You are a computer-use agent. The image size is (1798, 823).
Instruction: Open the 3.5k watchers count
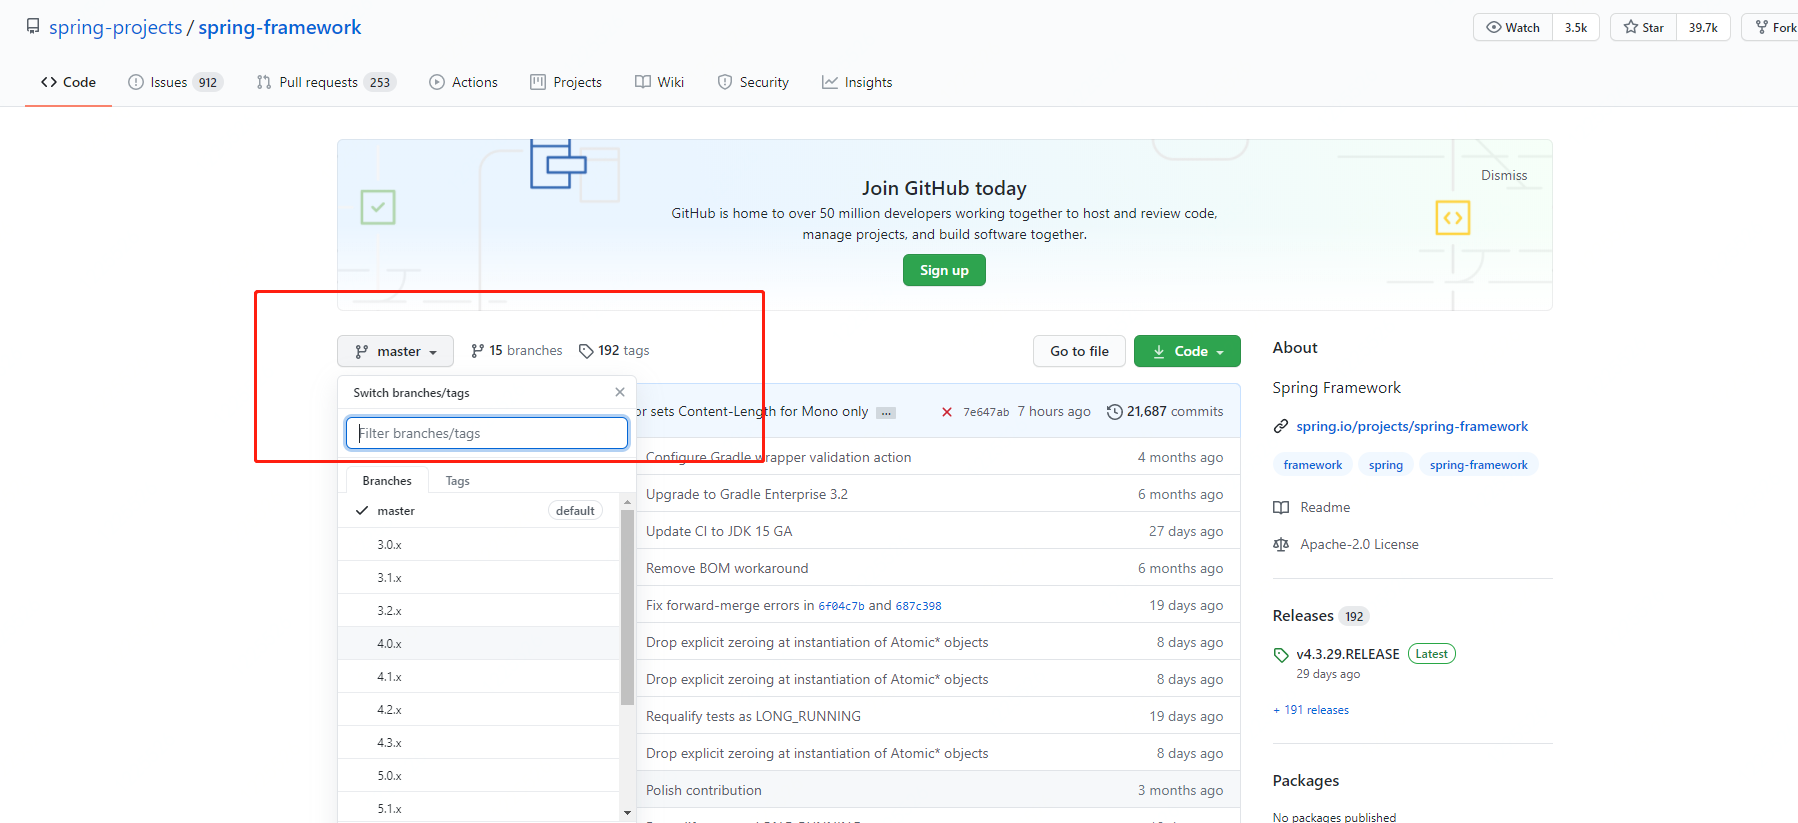tap(1576, 27)
